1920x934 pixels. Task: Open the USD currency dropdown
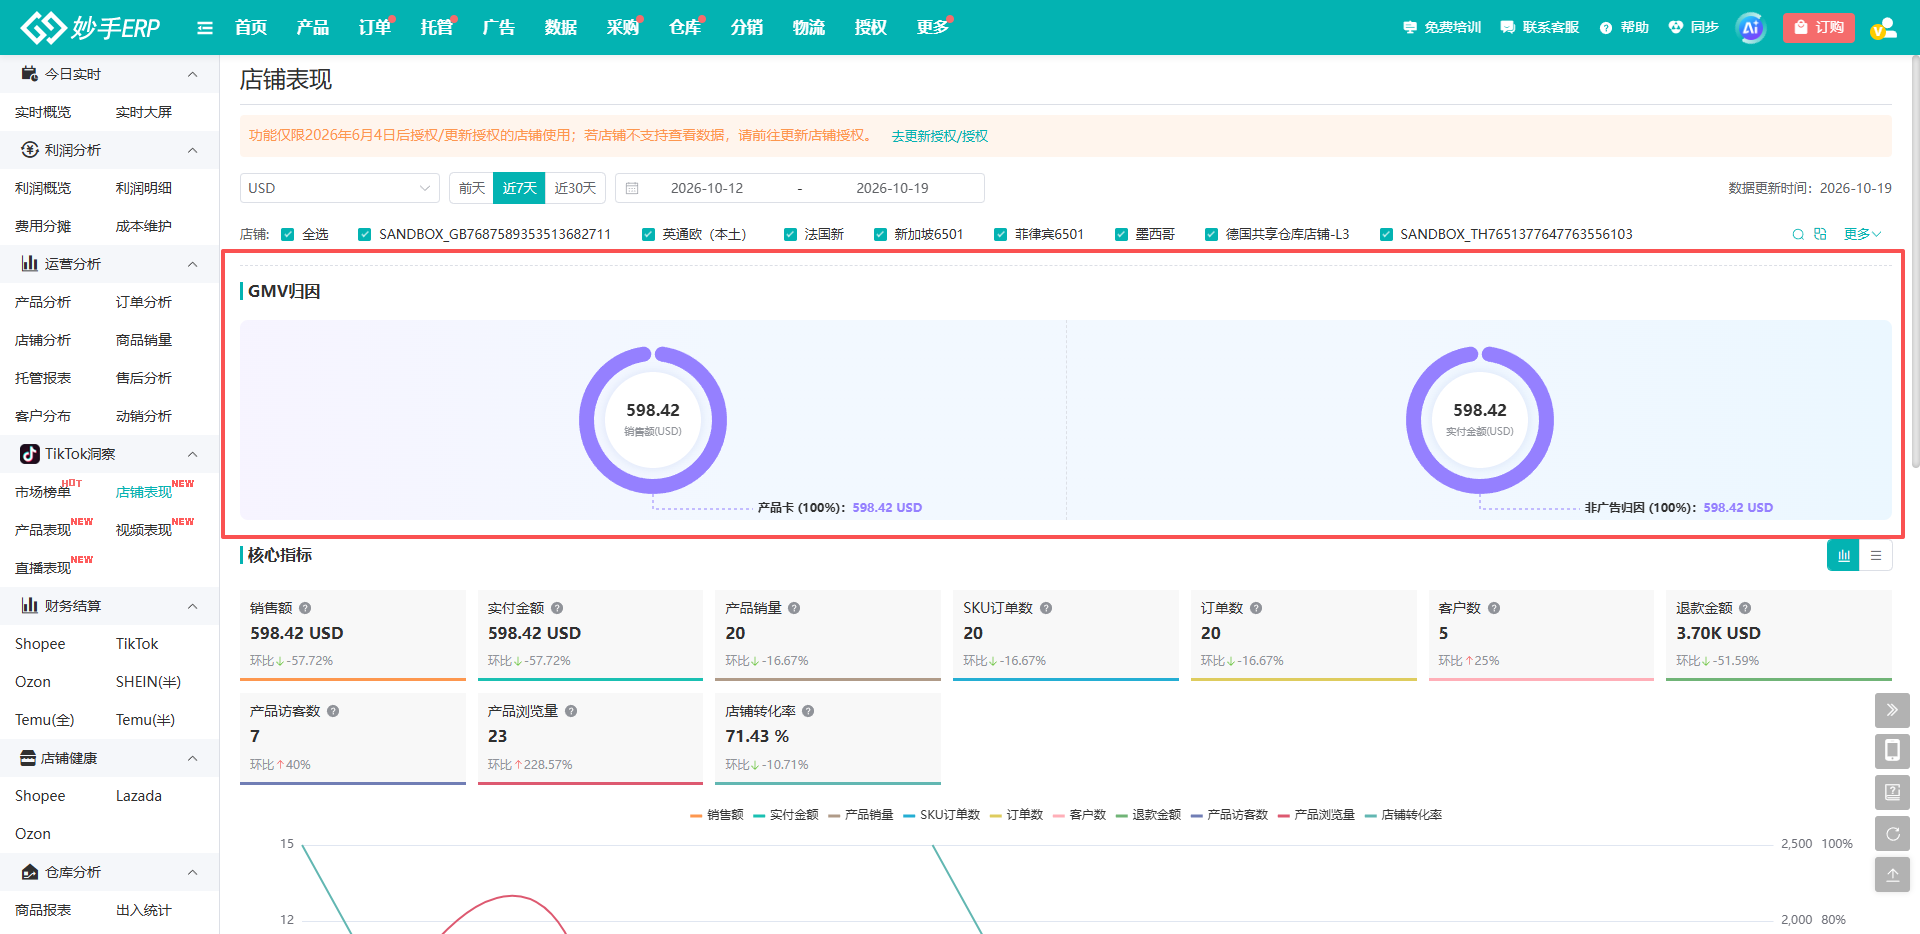click(x=339, y=188)
